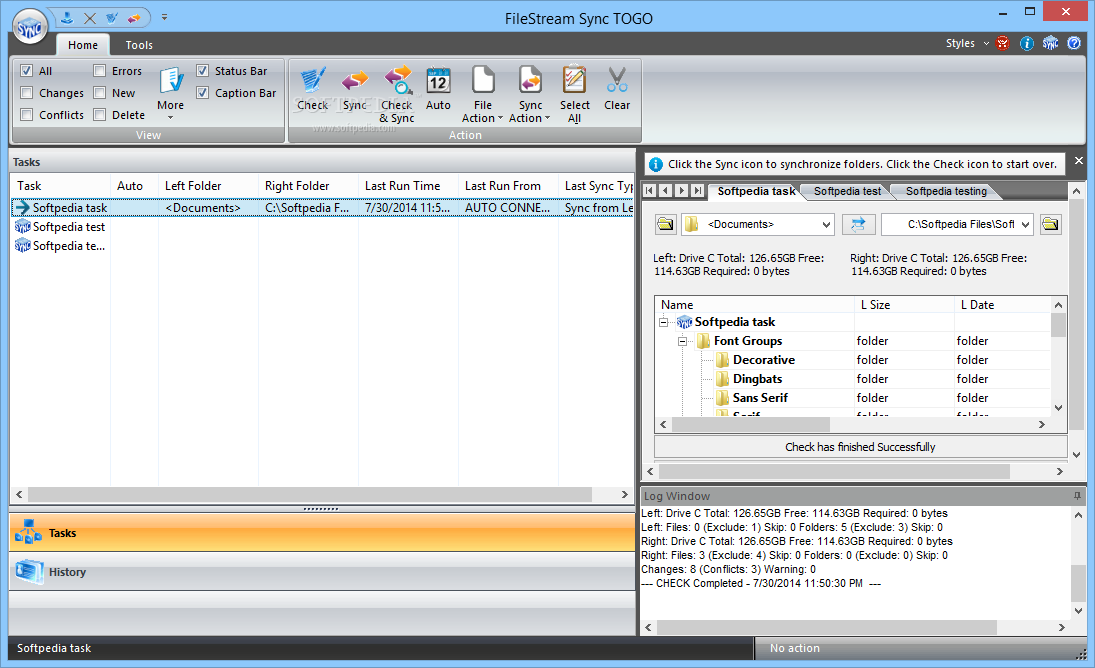Switch to the Tools ribbon tab
1095x668 pixels.
pyautogui.click(x=139, y=45)
